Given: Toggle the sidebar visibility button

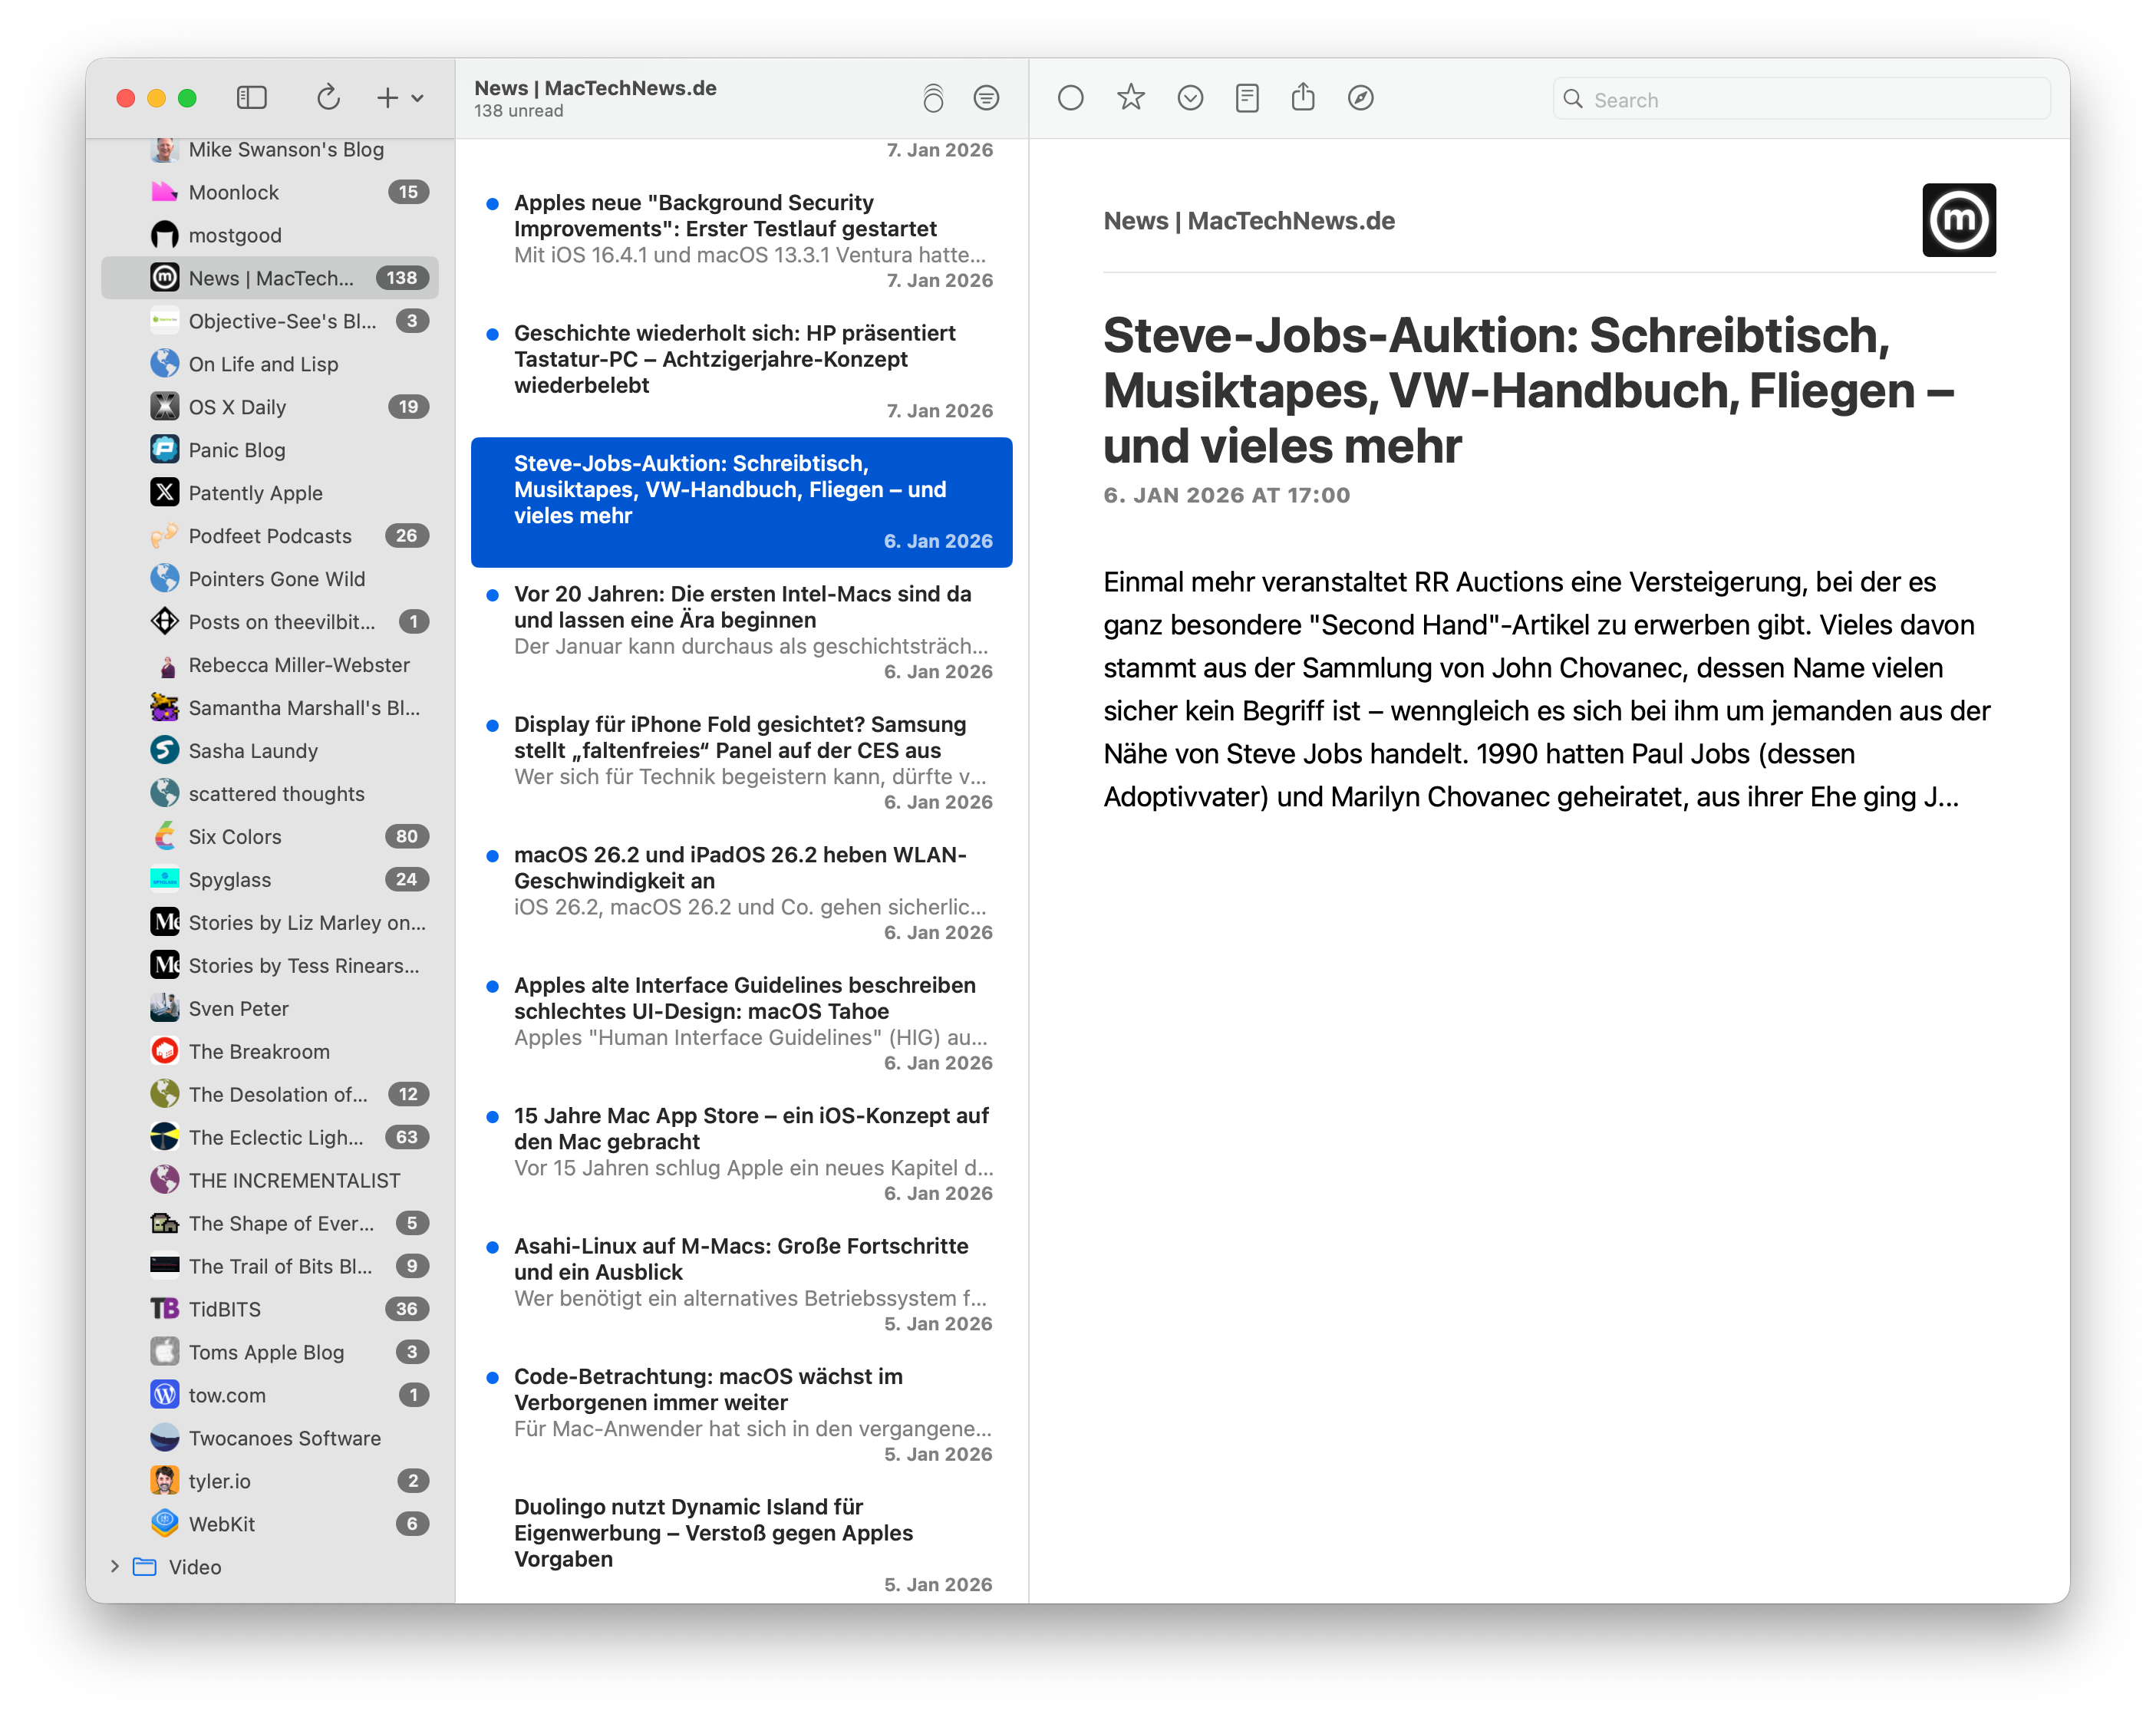Looking at the screenshot, I should (251, 98).
